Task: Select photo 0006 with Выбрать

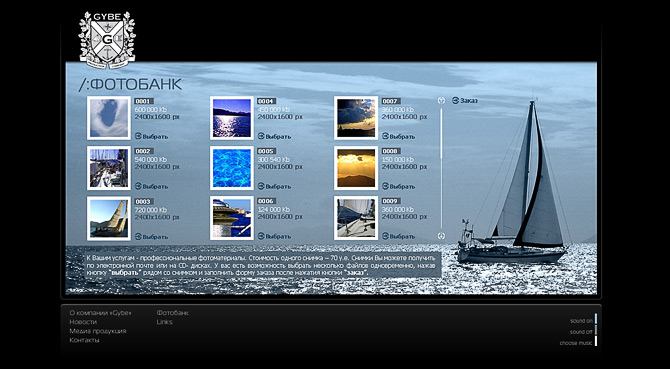Action: click(274, 236)
